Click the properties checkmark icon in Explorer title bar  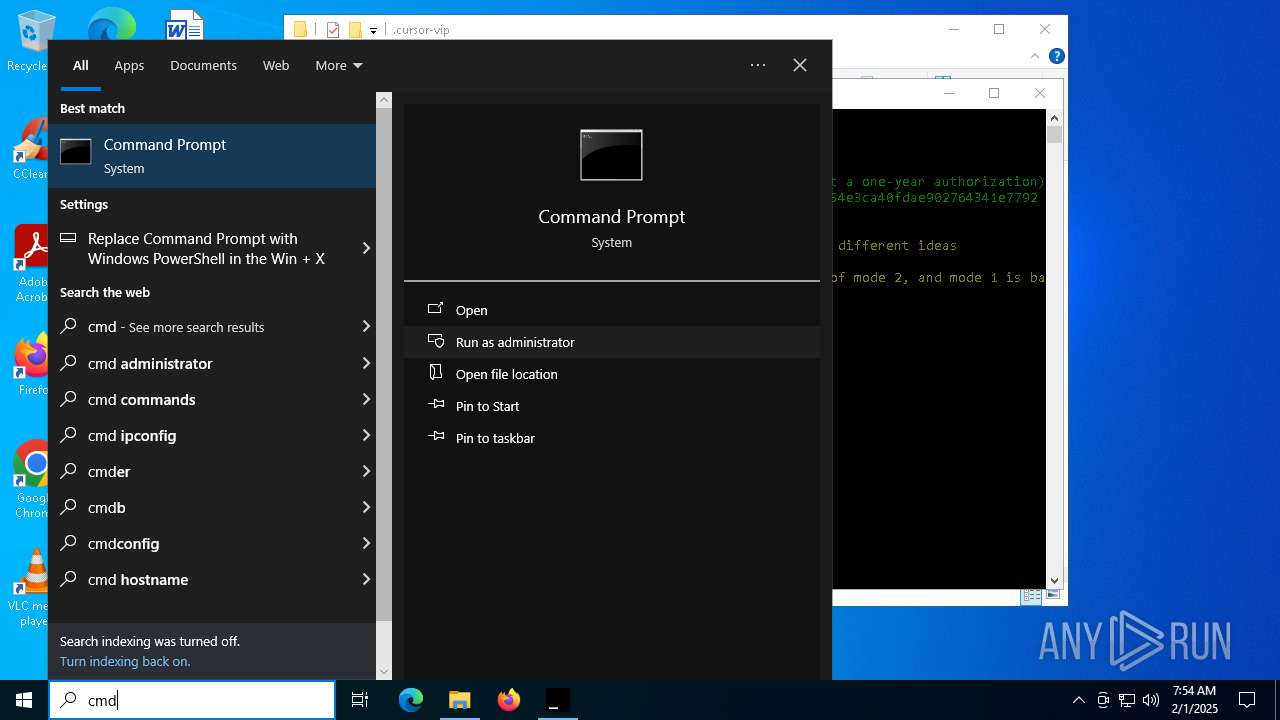(x=334, y=29)
